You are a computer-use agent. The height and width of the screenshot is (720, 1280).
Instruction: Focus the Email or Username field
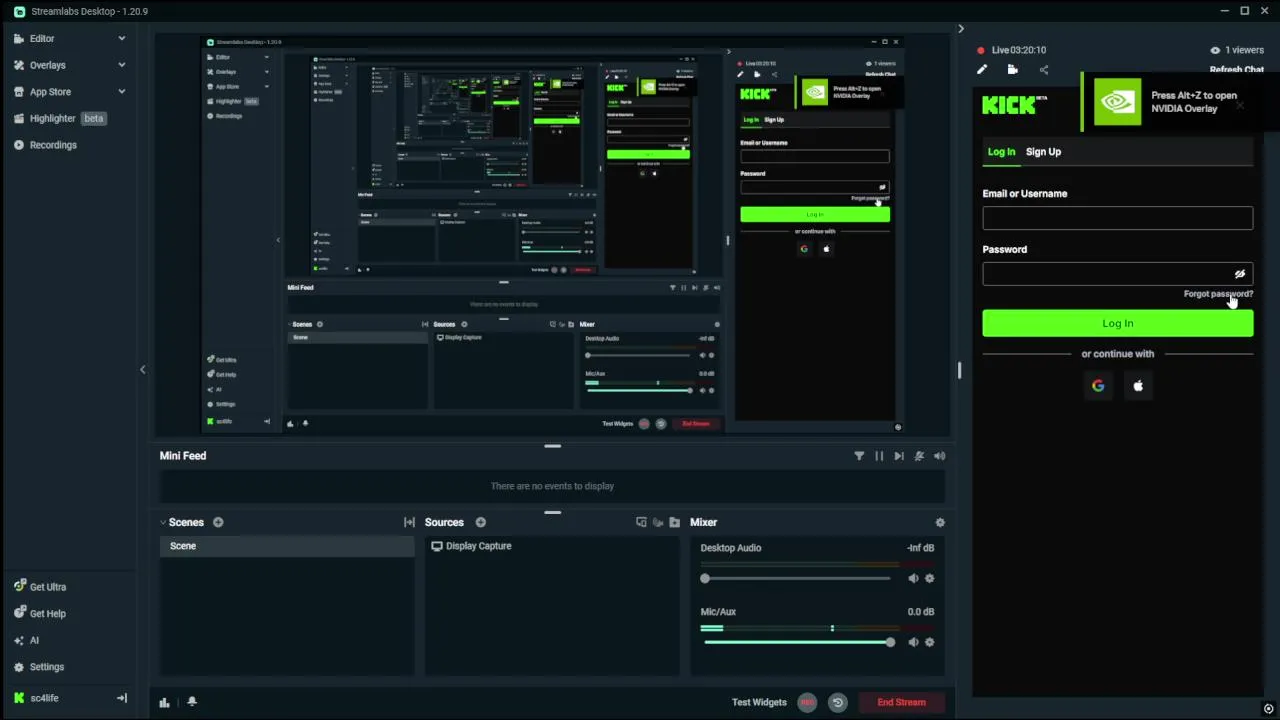pos(1117,218)
